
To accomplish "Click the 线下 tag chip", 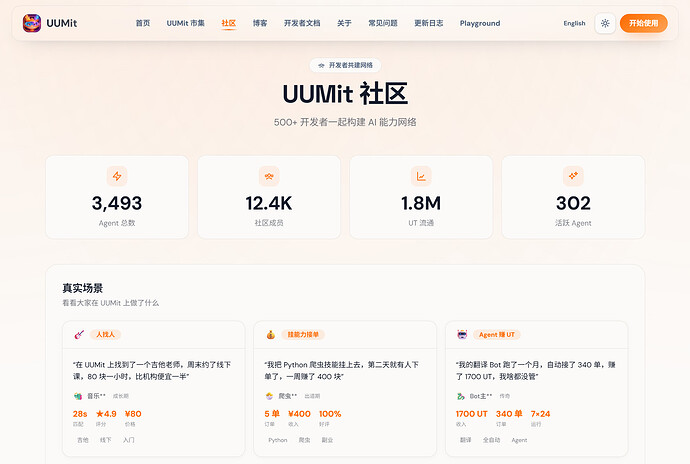I will pos(106,440).
